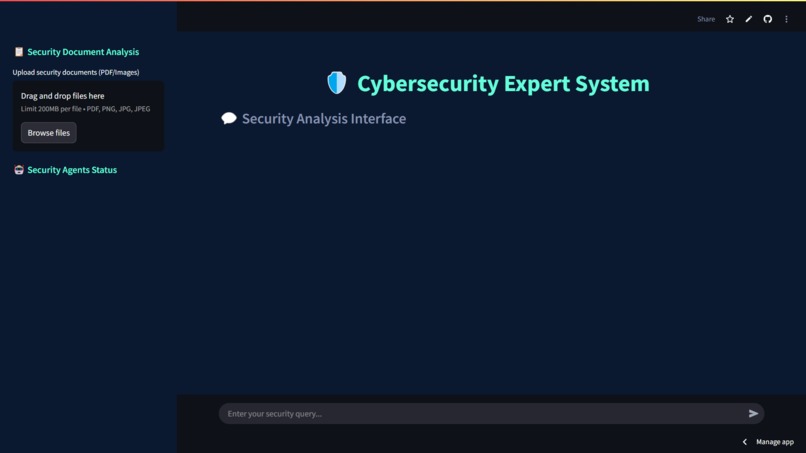Click Browse files to upload a document
Screen dimensions: 806x453
pos(49,133)
